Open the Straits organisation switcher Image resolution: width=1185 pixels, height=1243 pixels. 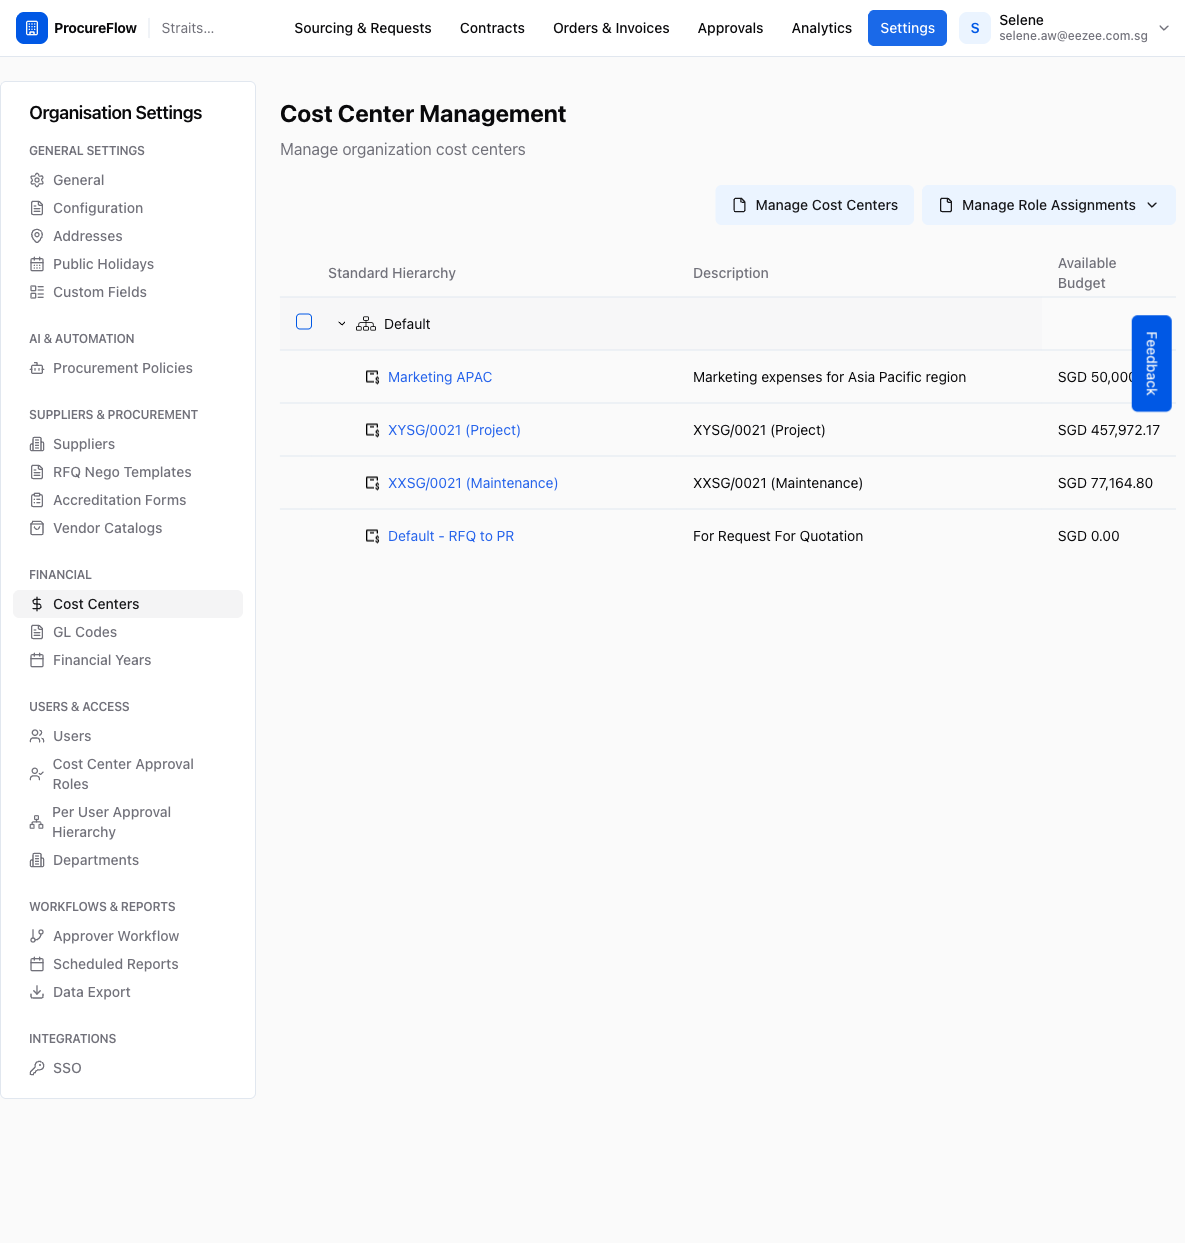click(188, 28)
